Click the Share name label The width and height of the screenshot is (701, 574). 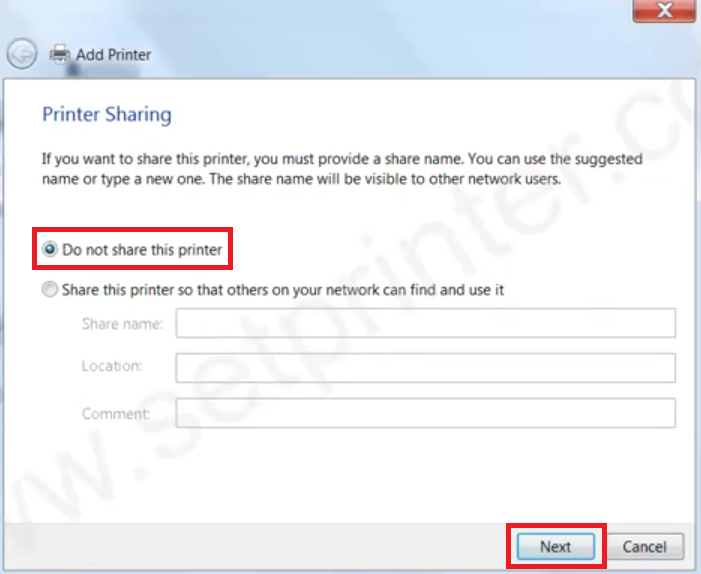coord(122,324)
